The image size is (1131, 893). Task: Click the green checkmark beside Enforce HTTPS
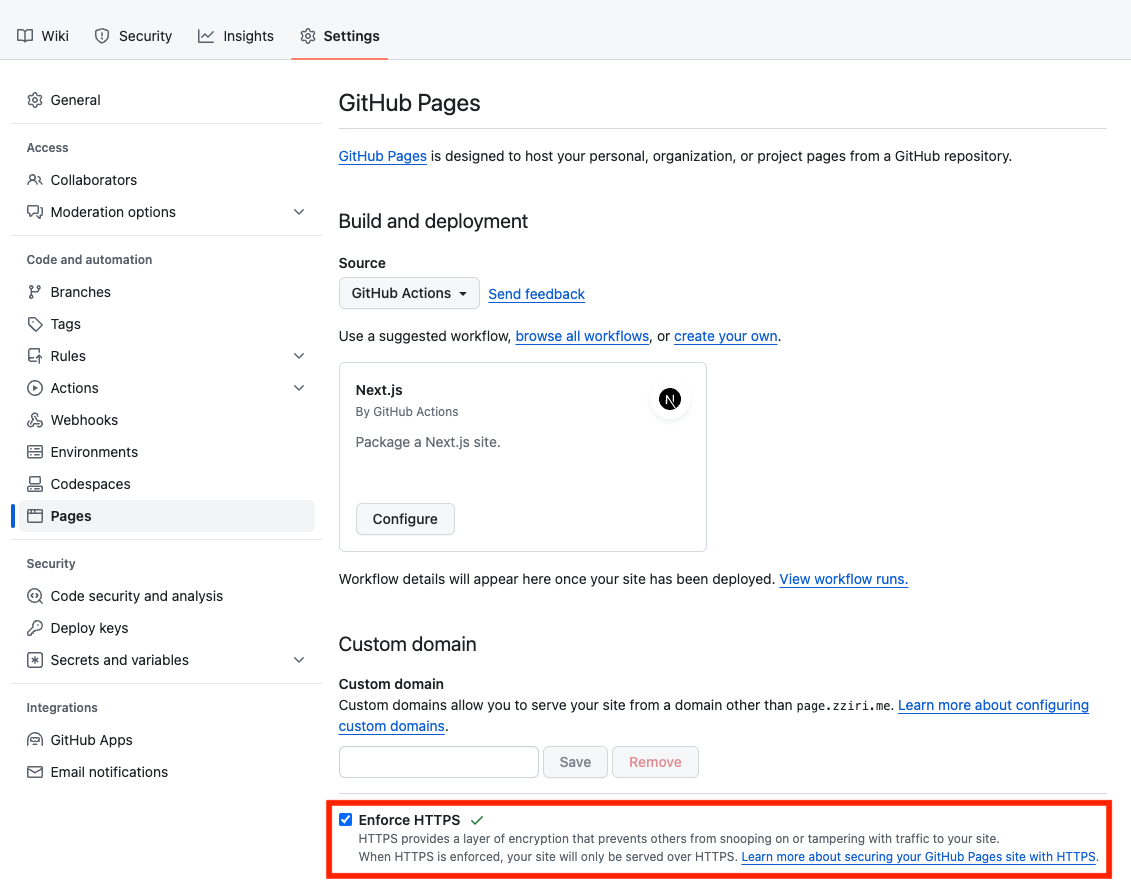pos(477,820)
